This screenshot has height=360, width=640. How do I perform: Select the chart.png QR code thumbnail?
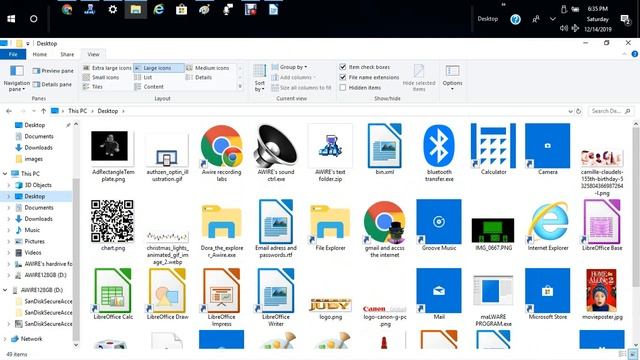(x=112, y=222)
